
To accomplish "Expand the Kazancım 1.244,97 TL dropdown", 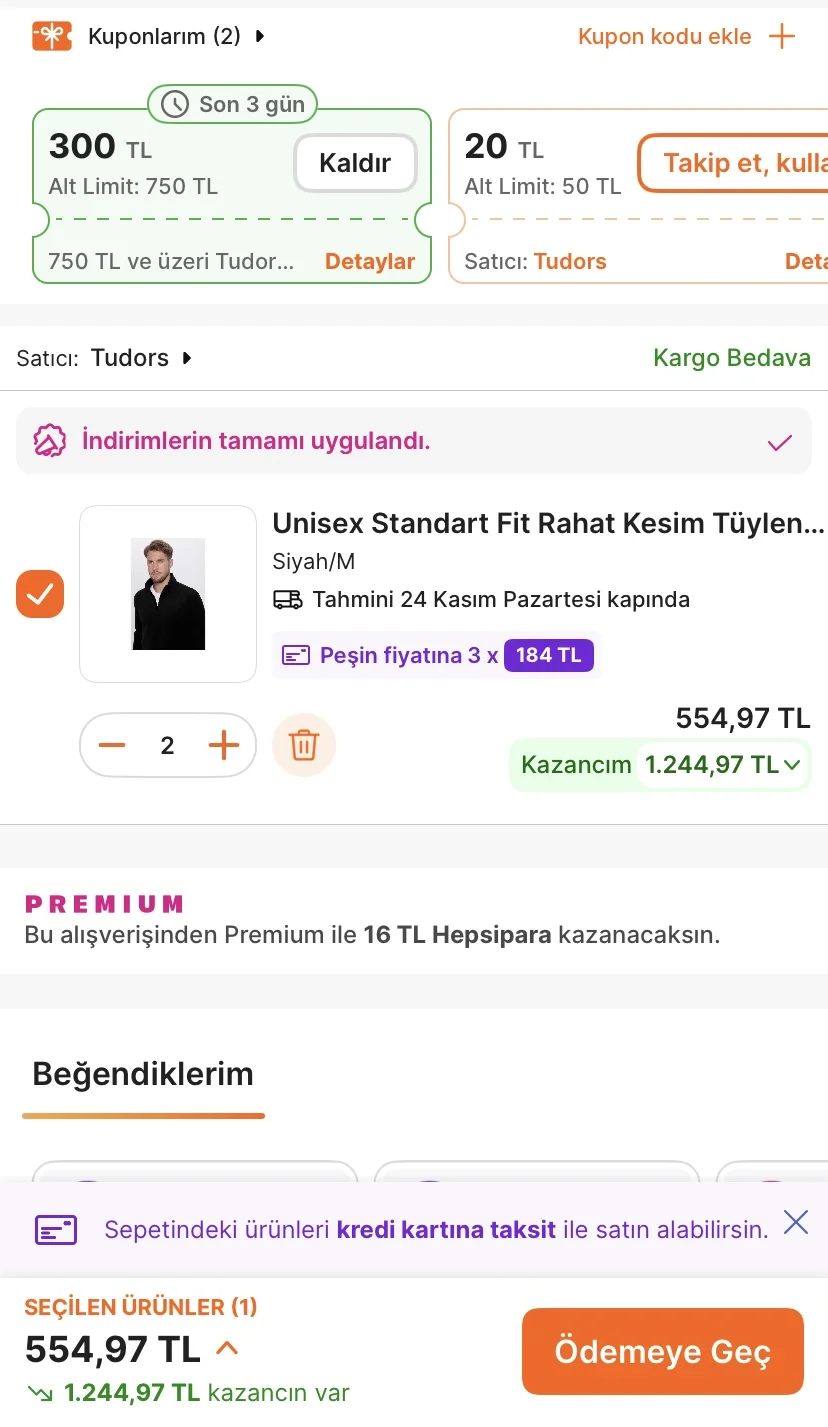I will [792, 765].
